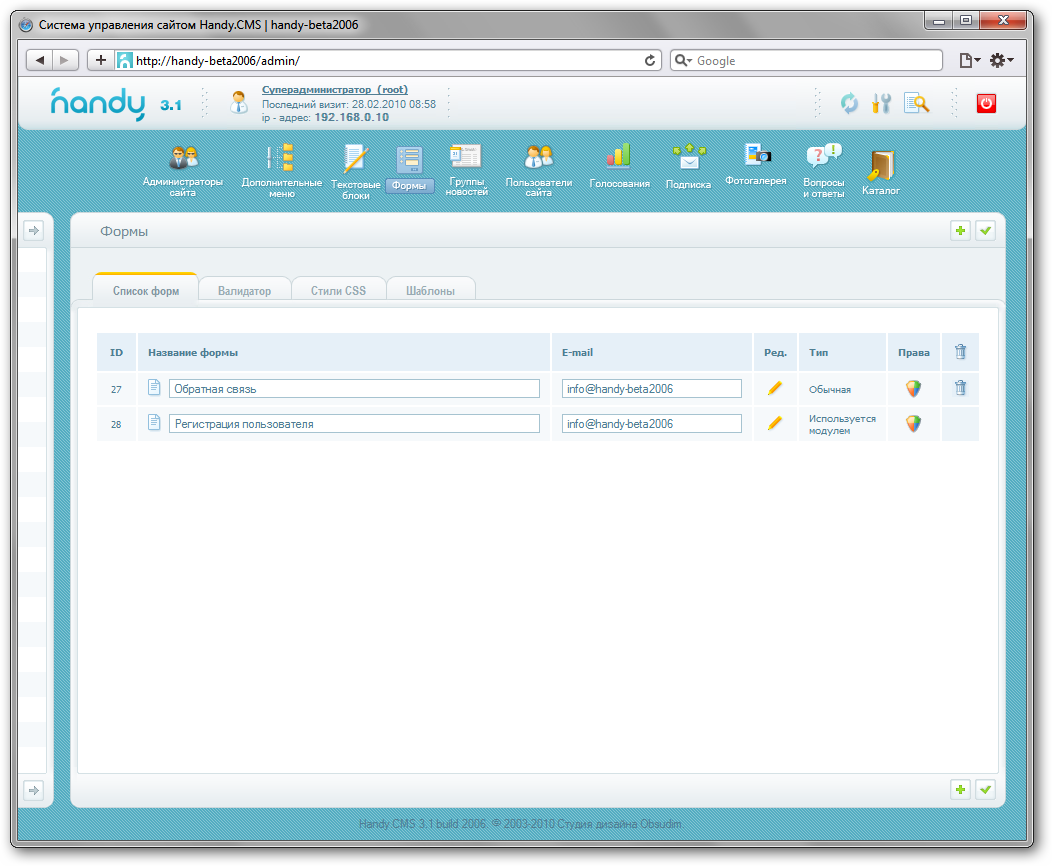Edit form Обратная связь with pencil icon
The height and width of the screenshot is (866, 1052).
(774, 389)
